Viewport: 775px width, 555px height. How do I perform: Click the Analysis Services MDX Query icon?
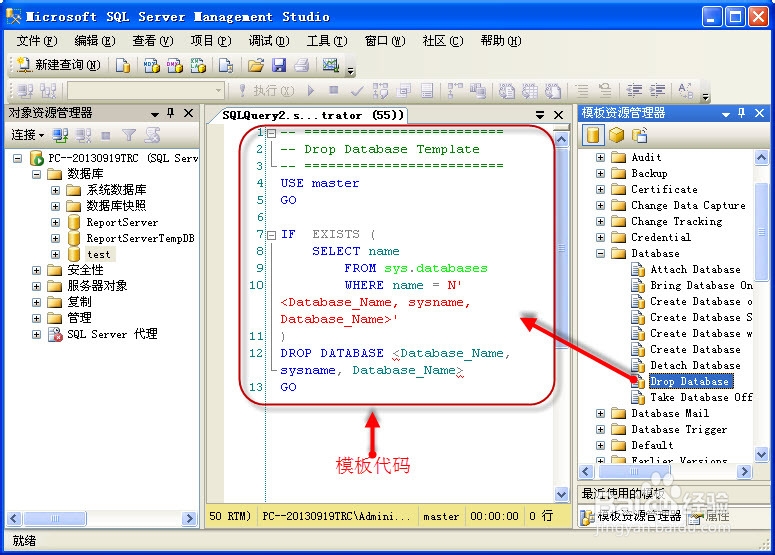(152, 65)
